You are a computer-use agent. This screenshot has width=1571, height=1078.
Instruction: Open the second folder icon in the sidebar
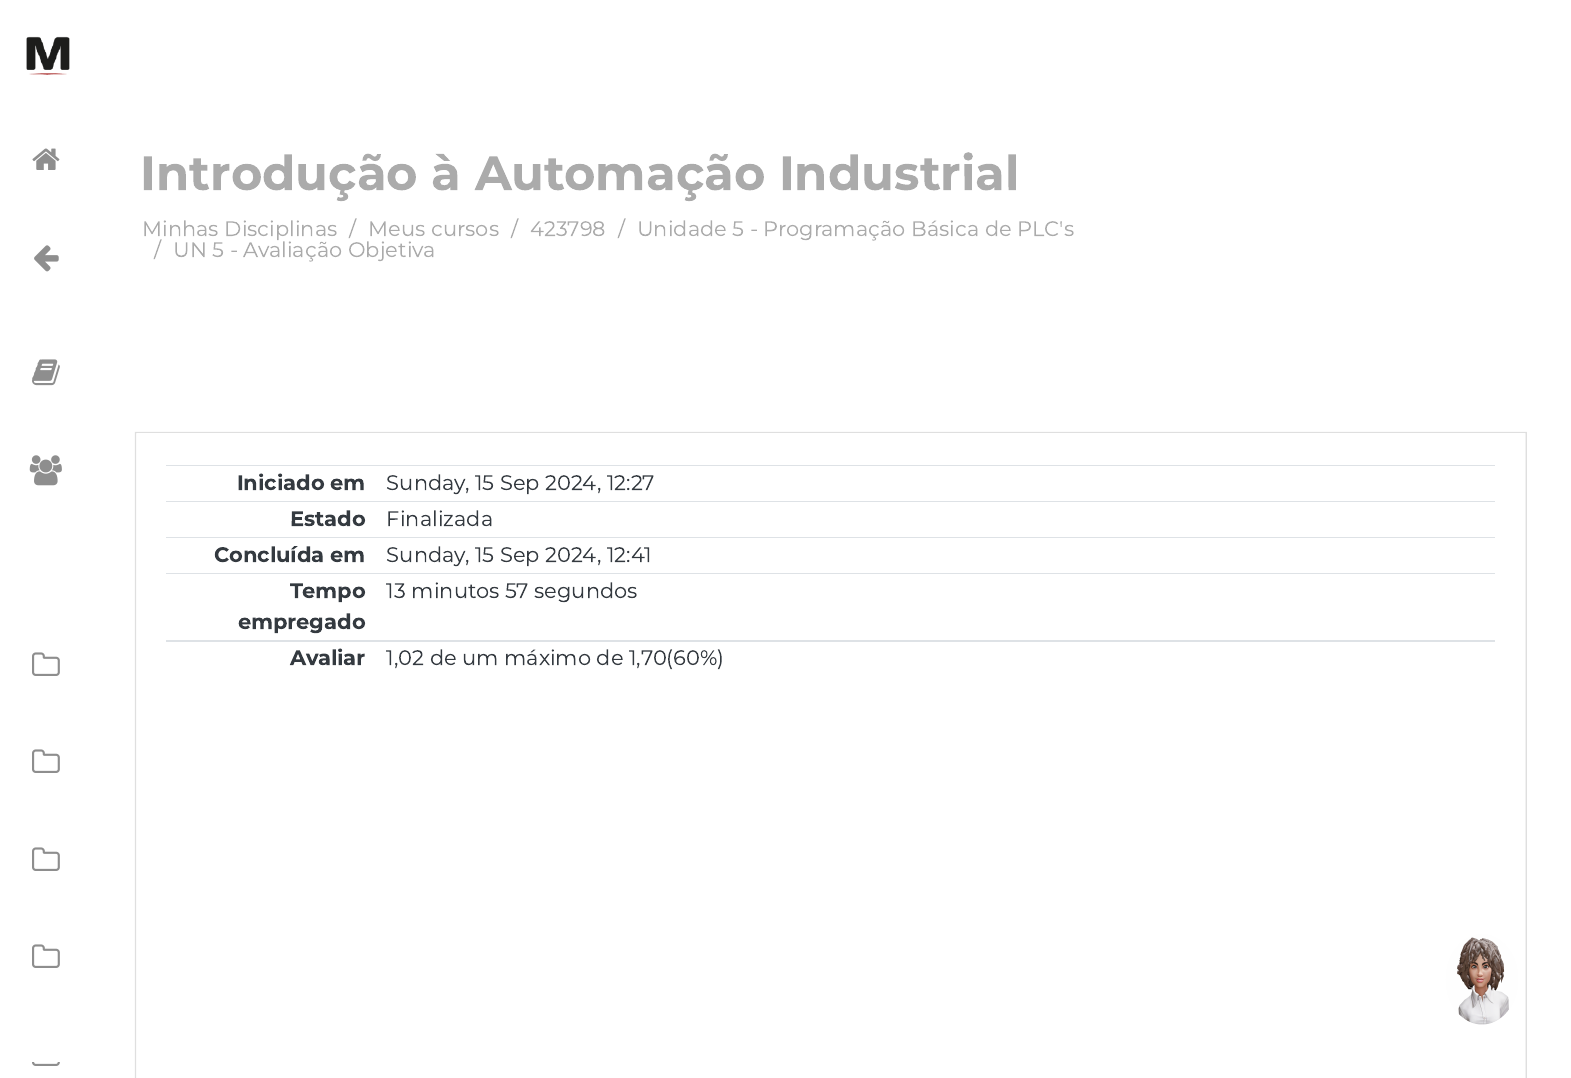click(x=46, y=762)
